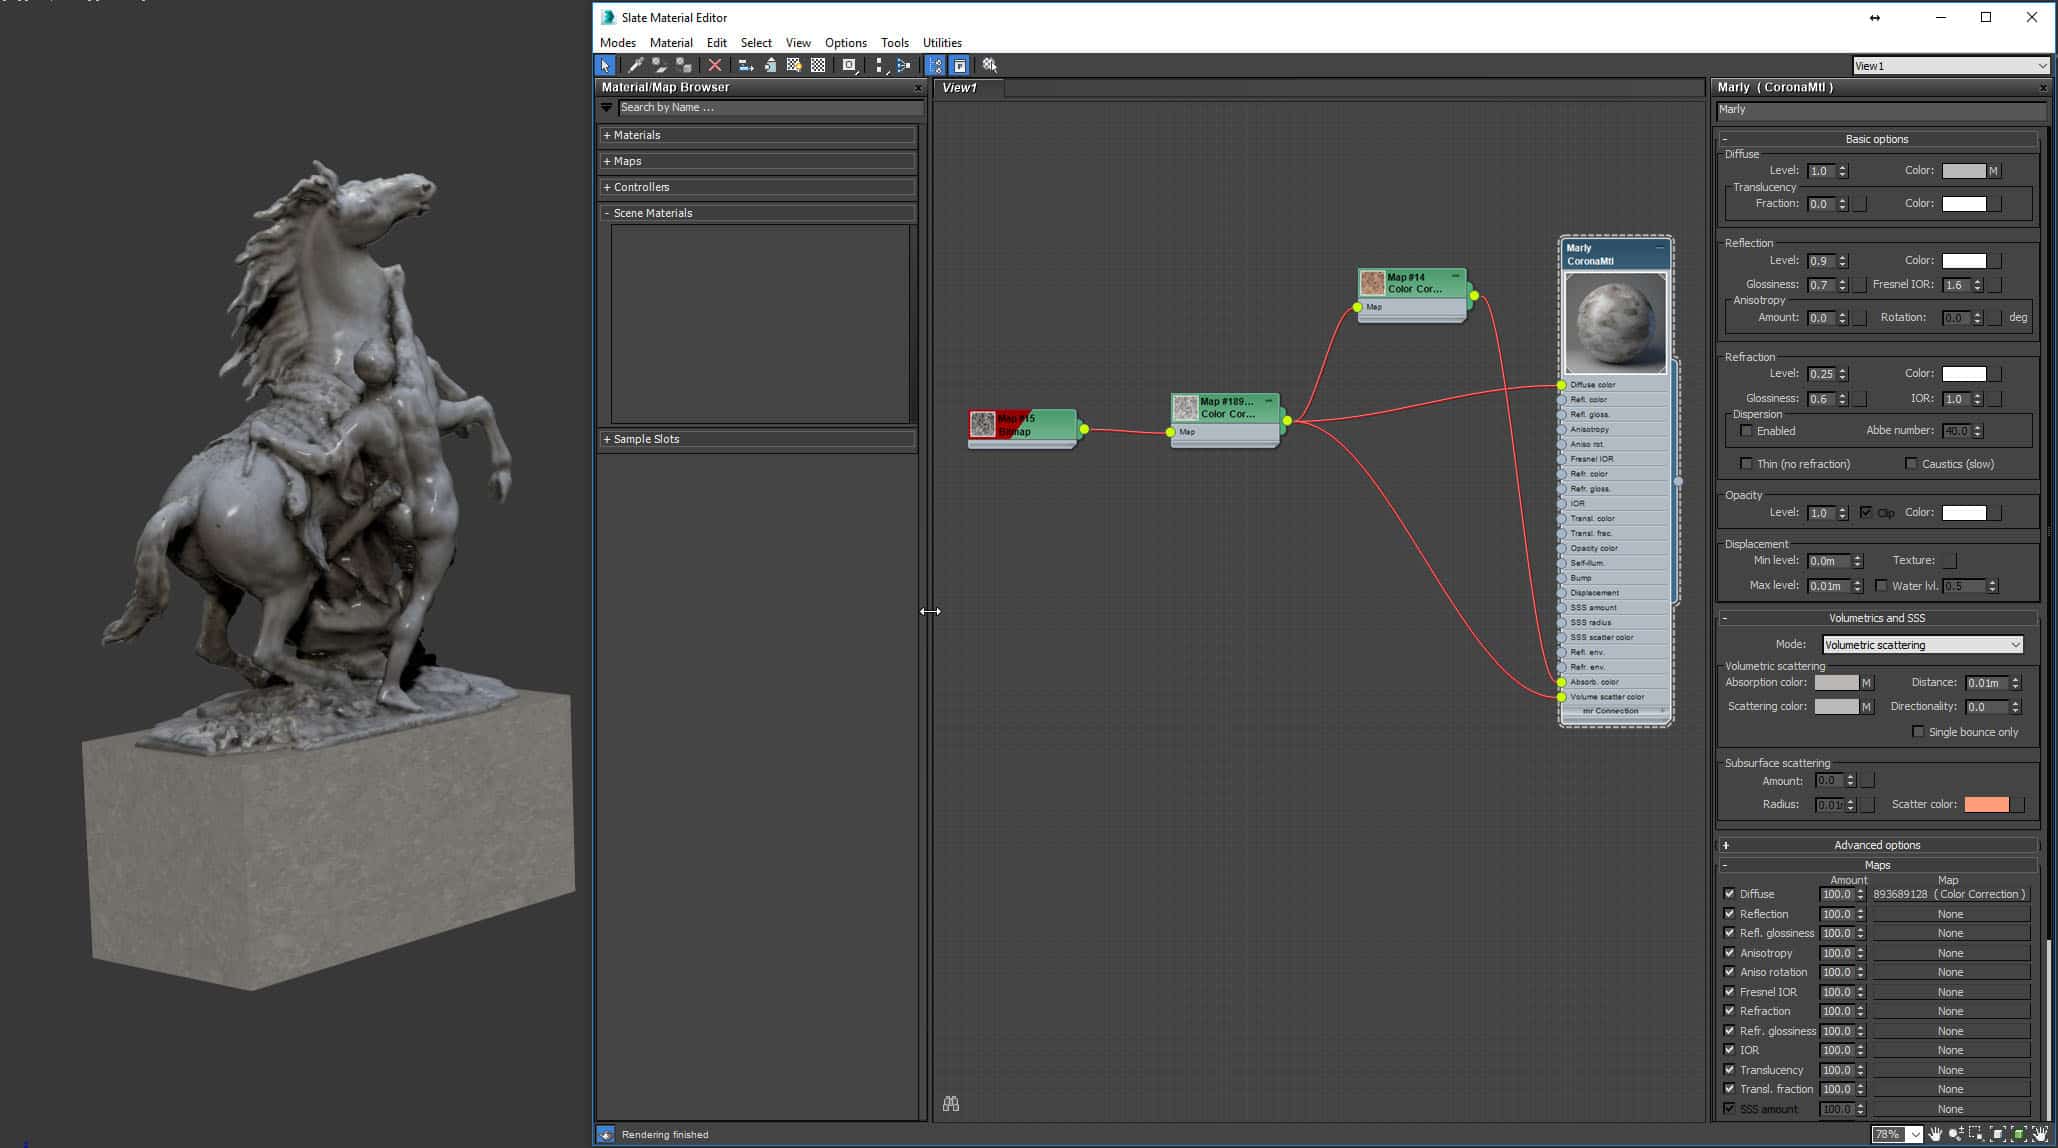This screenshot has height=1148, width=2058.
Task: Uncheck Reflection map checkbox in Maps
Action: pos(1729,914)
